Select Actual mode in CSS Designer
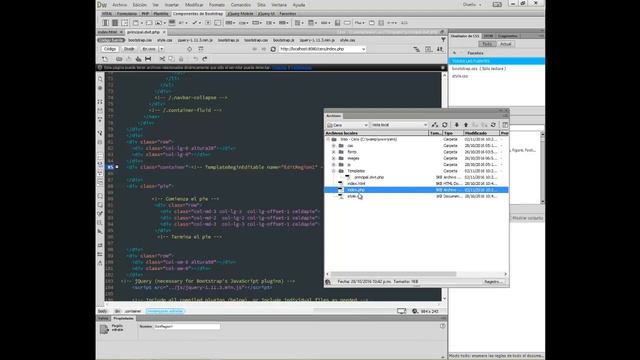640x360 pixels. 505,44
